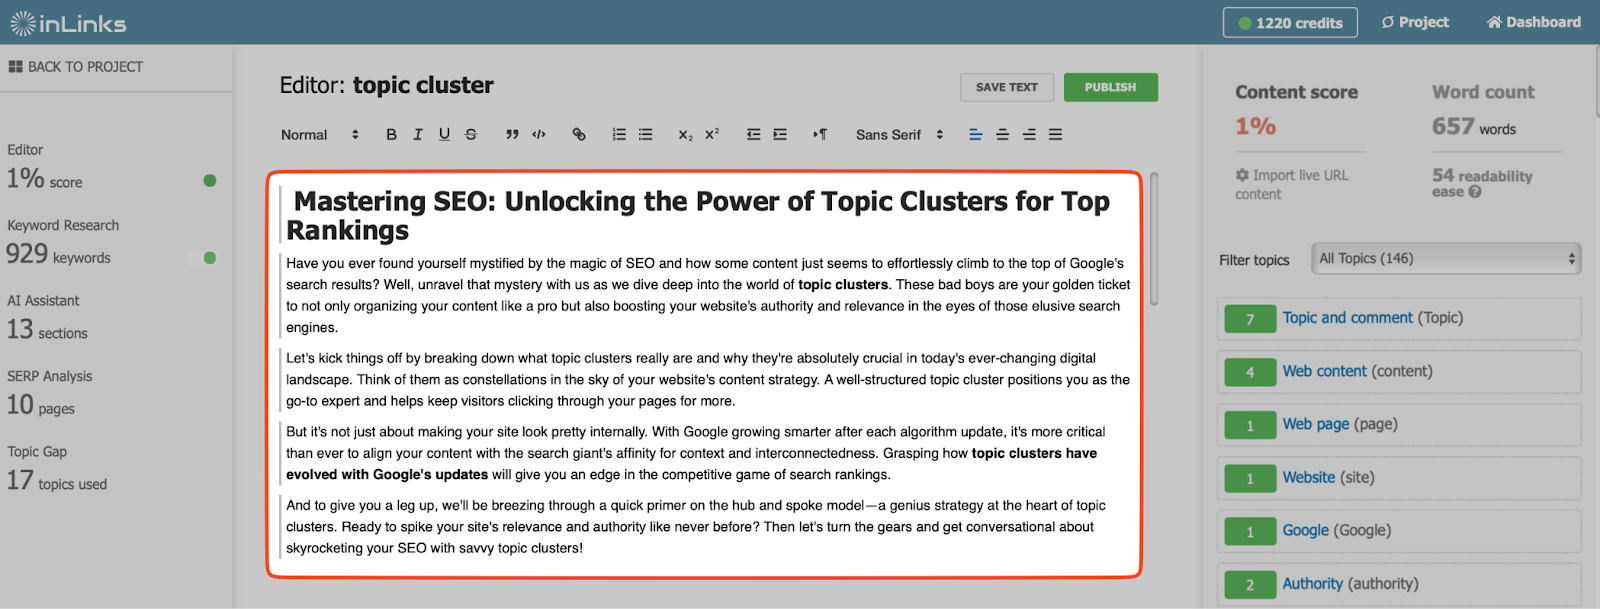The height and width of the screenshot is (609, 1600).
Task: Click the readability ease help icon
Action: point(1474,192)
